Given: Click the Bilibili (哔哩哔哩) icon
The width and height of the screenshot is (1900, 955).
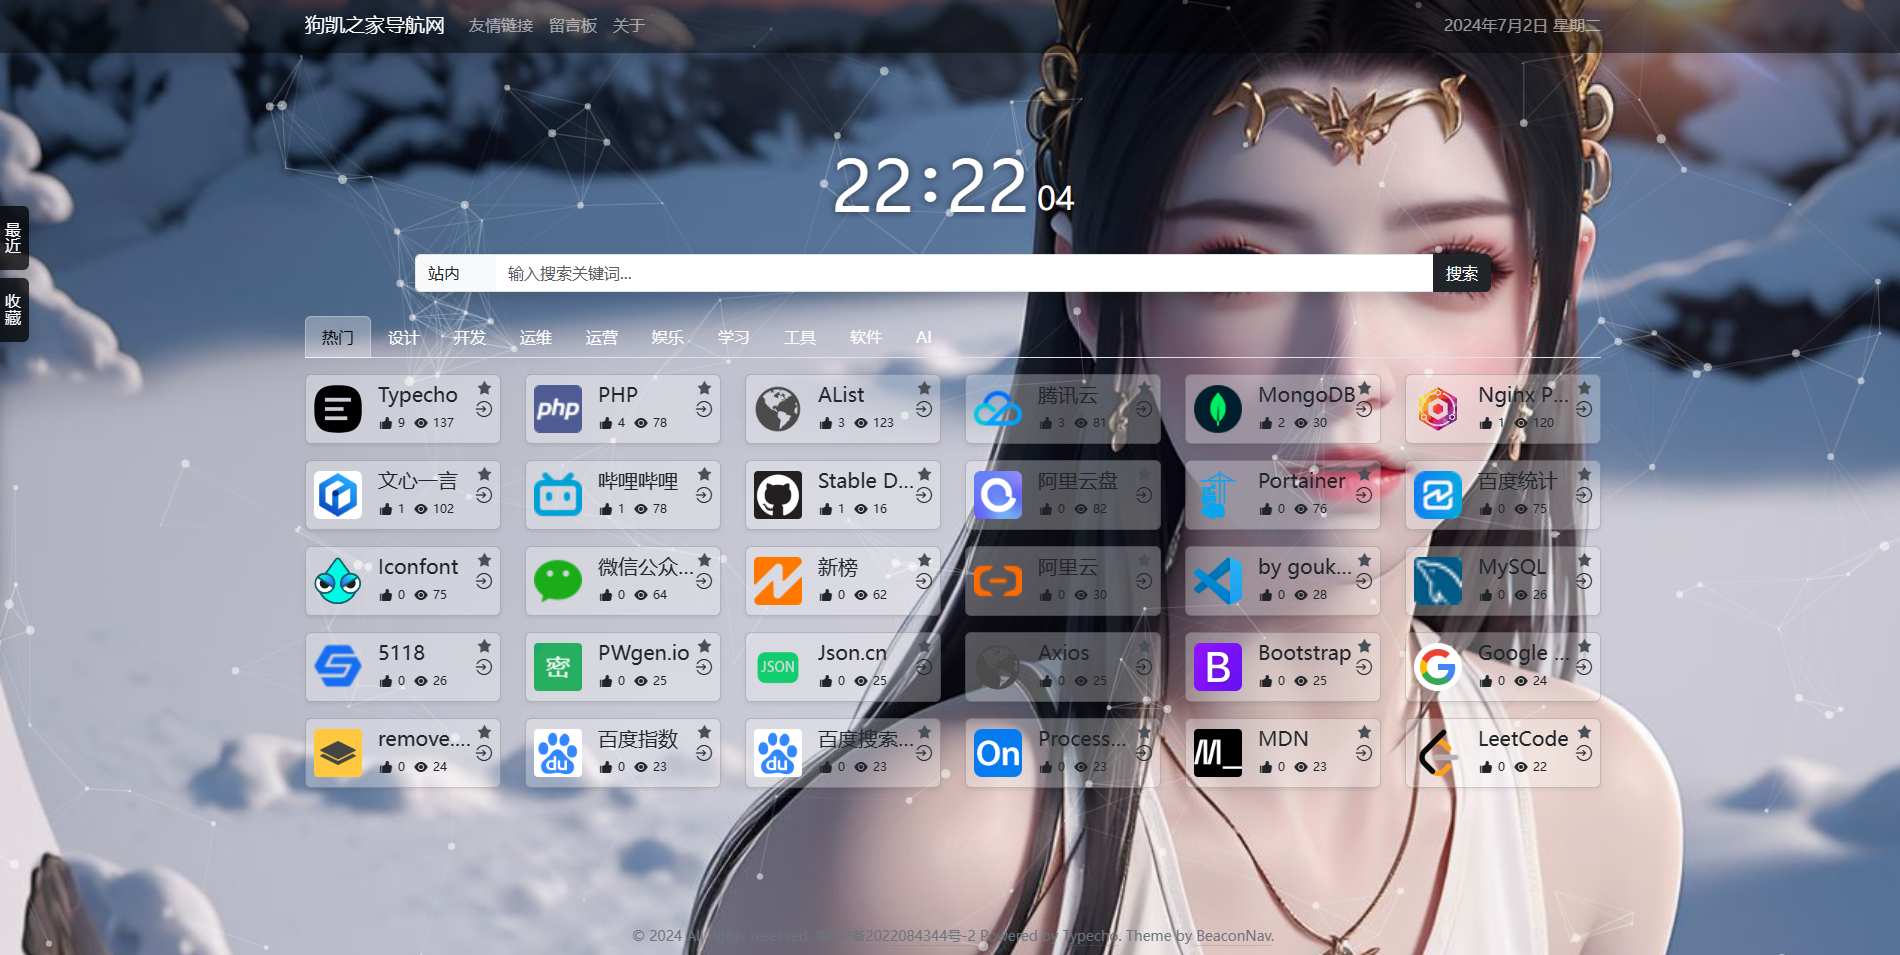Looking at the screenshot, I should [558, 495].
